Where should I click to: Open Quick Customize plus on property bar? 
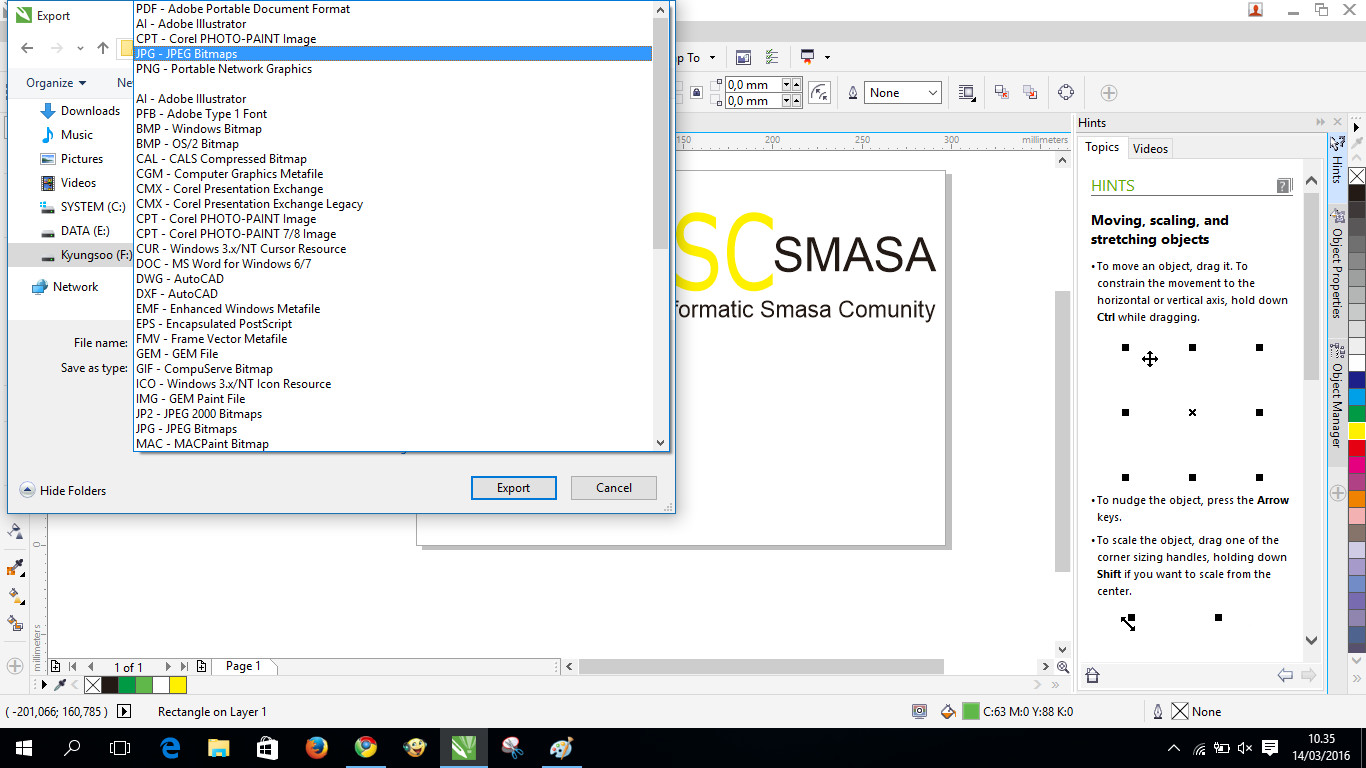1109,93
